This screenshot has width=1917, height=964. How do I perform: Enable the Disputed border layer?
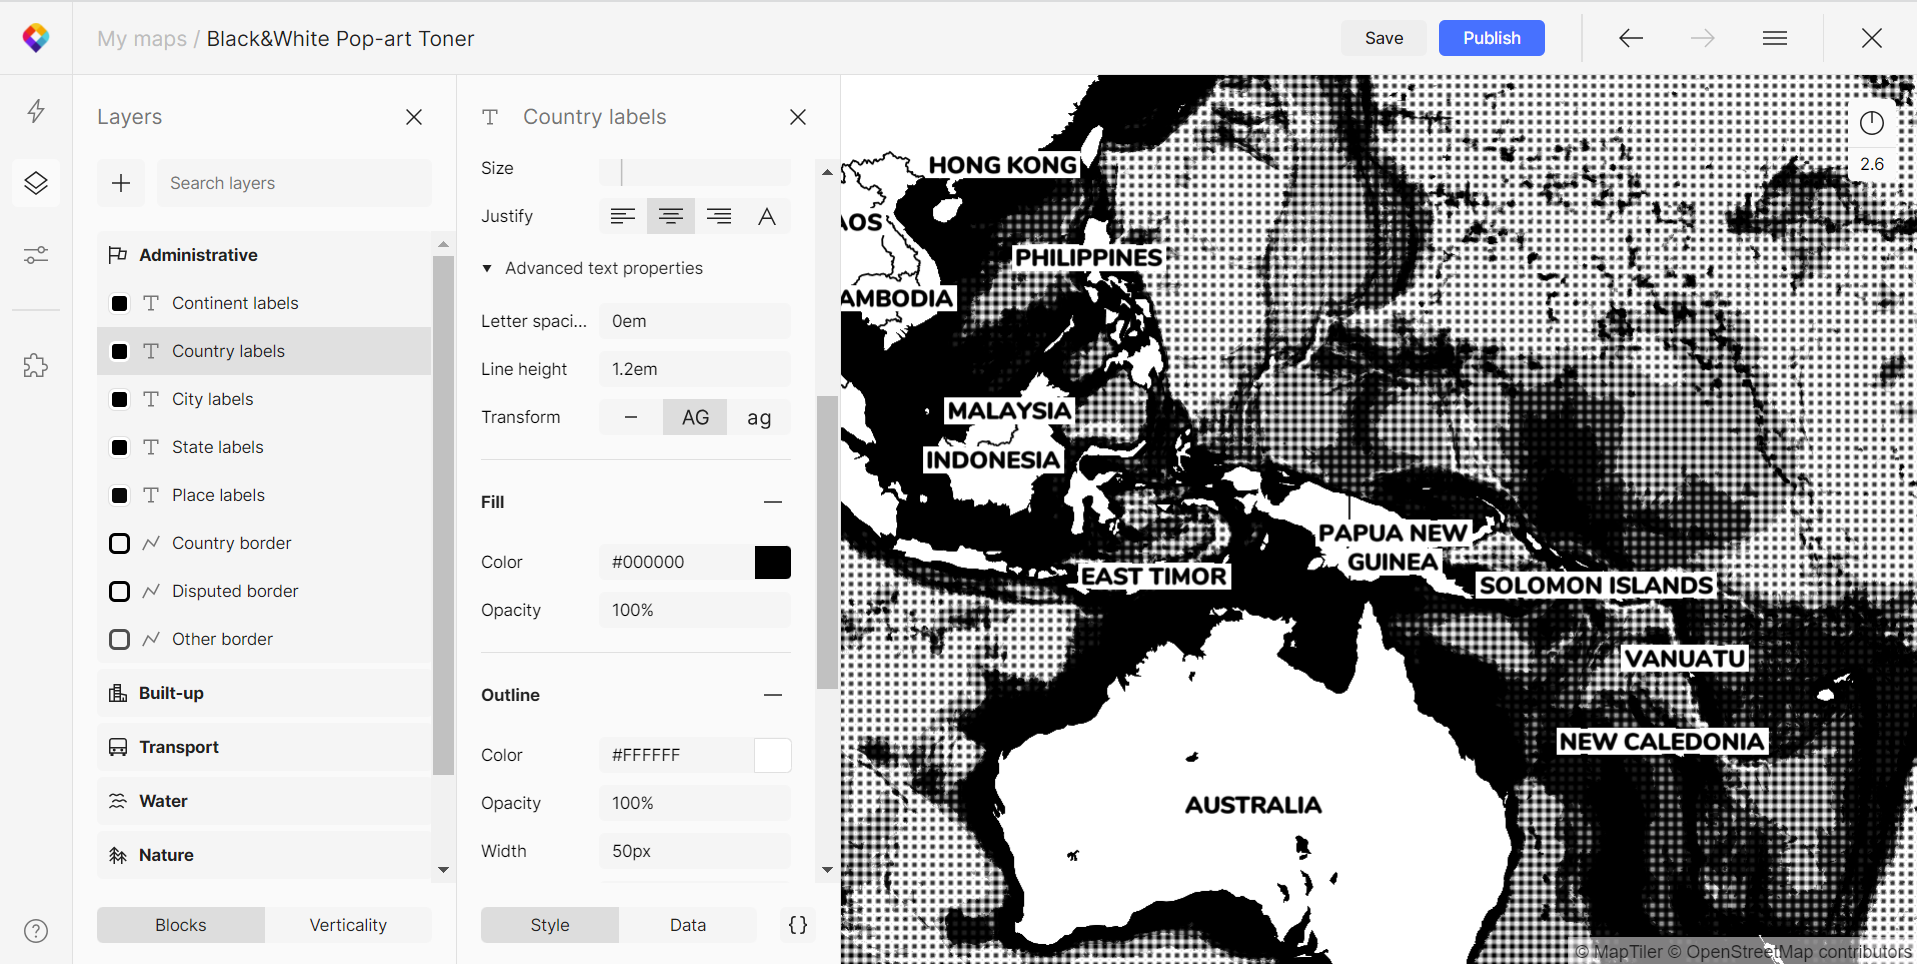coord(119,591)
